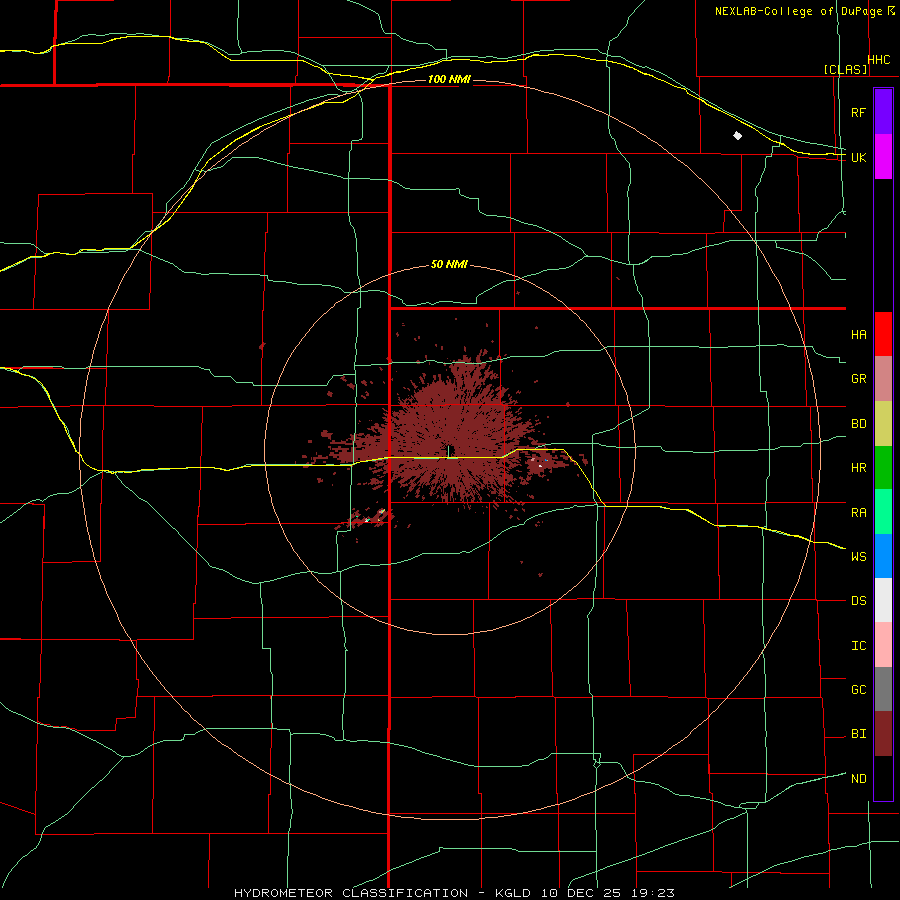The height and width of the screenshot is (900, 900).
Task: Click the HA red color swatch
Action: coord(883,334)
